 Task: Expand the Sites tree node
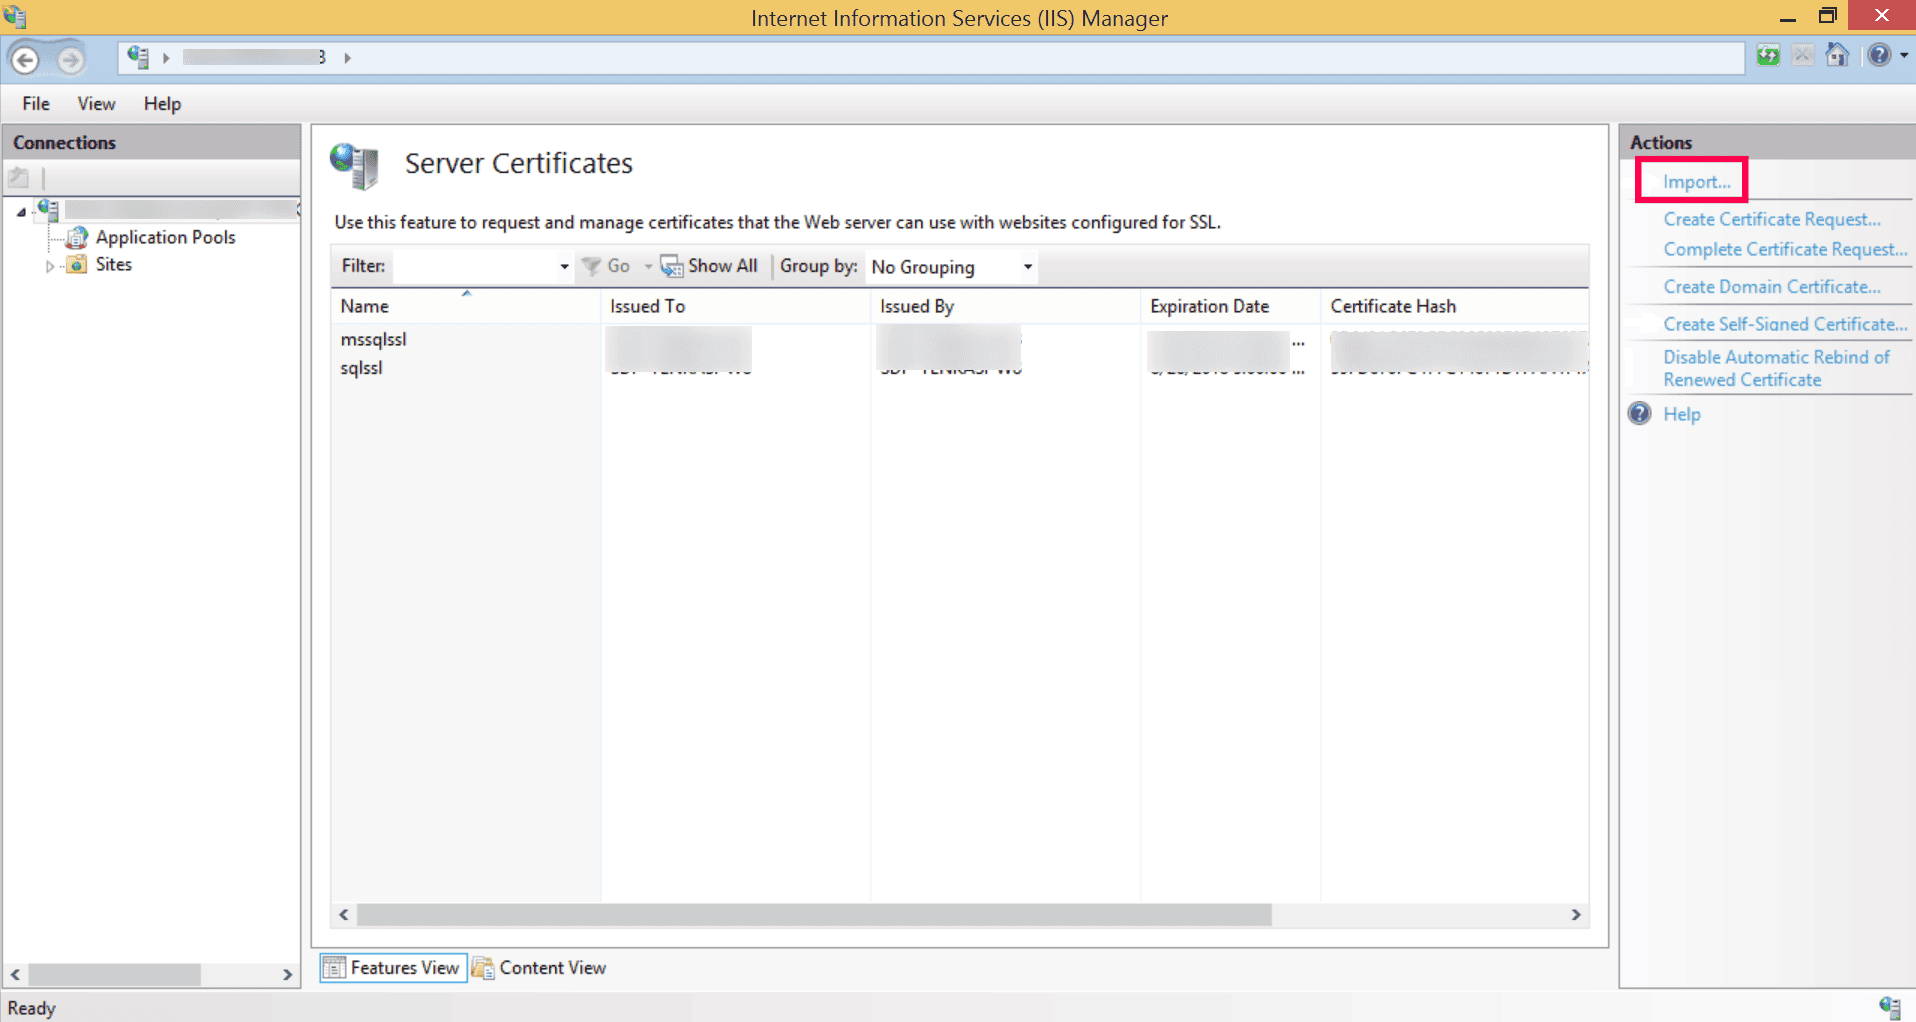(x=50, y=265)
